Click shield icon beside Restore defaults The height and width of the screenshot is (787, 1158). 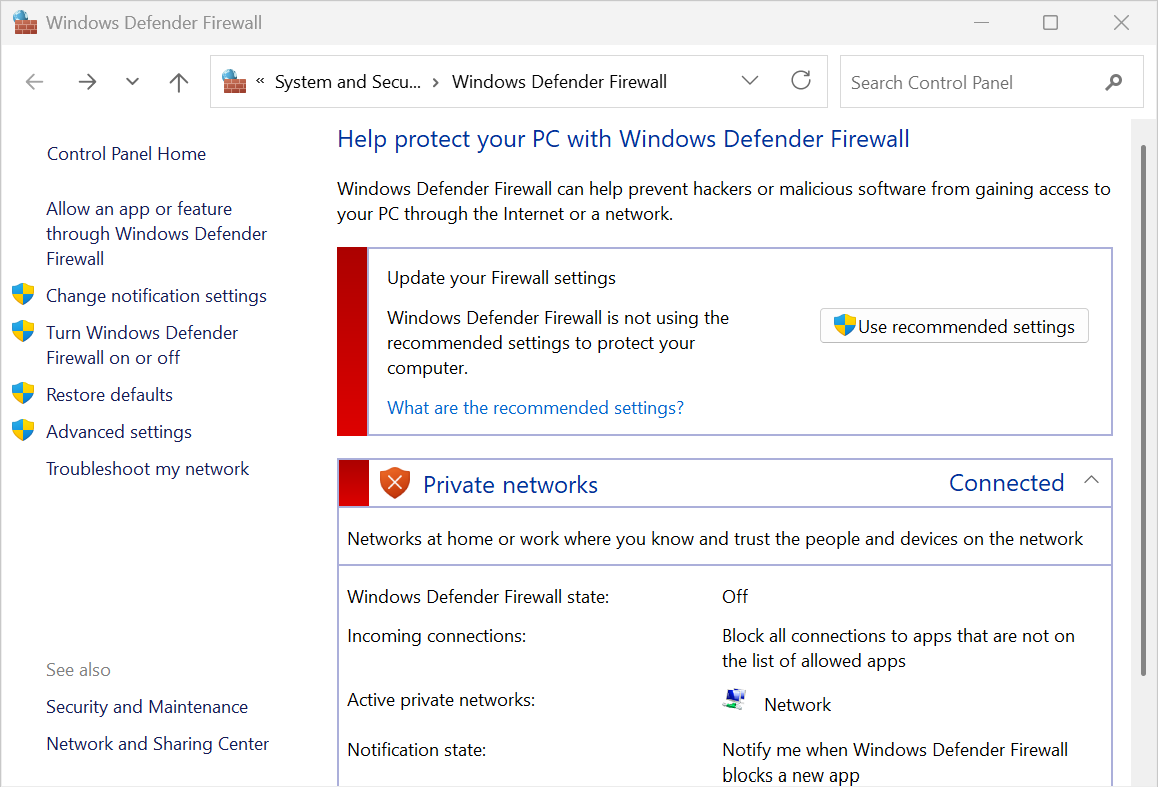23,393
